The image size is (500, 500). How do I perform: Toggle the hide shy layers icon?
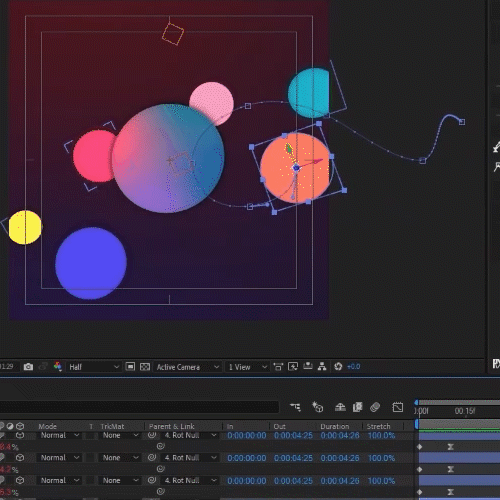click(x=340, y=407)
